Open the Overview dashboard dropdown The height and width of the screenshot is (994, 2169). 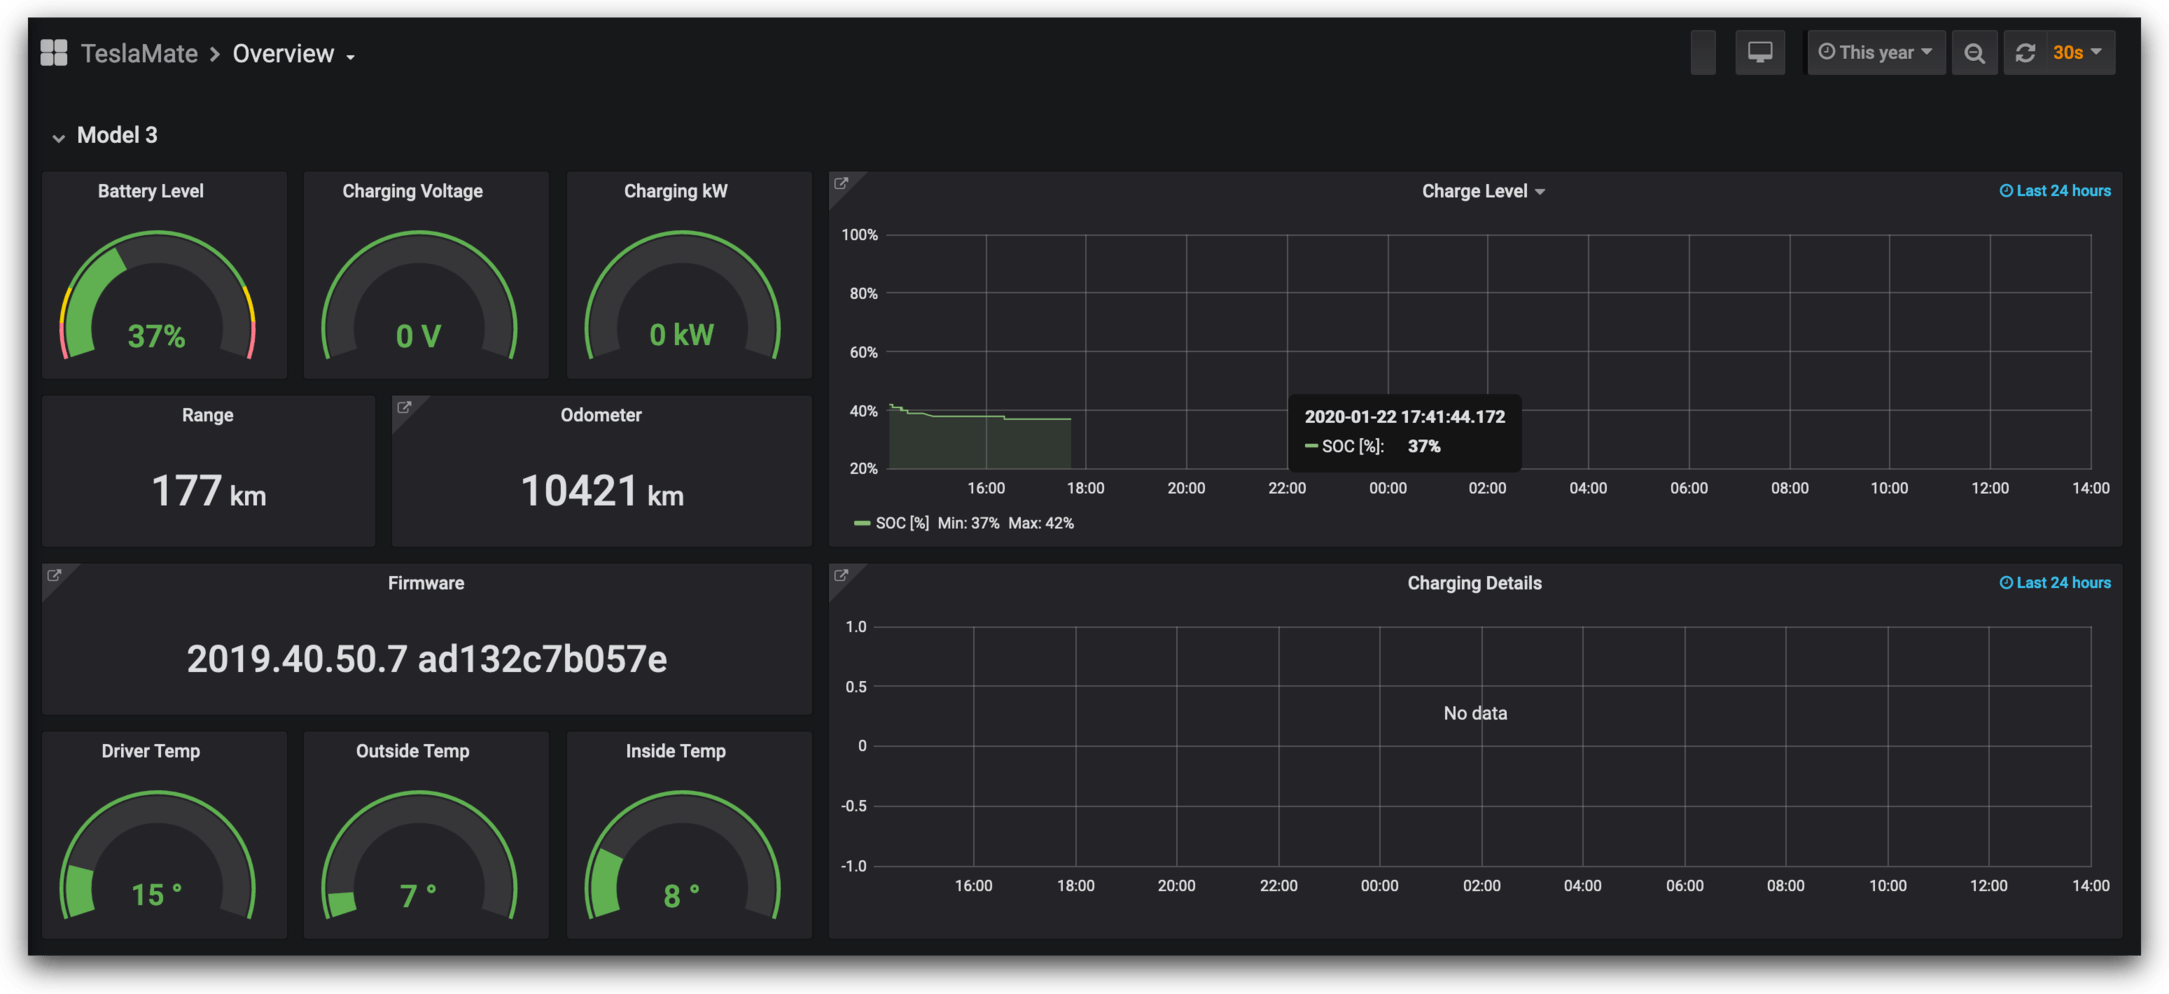tap(294, 54)
